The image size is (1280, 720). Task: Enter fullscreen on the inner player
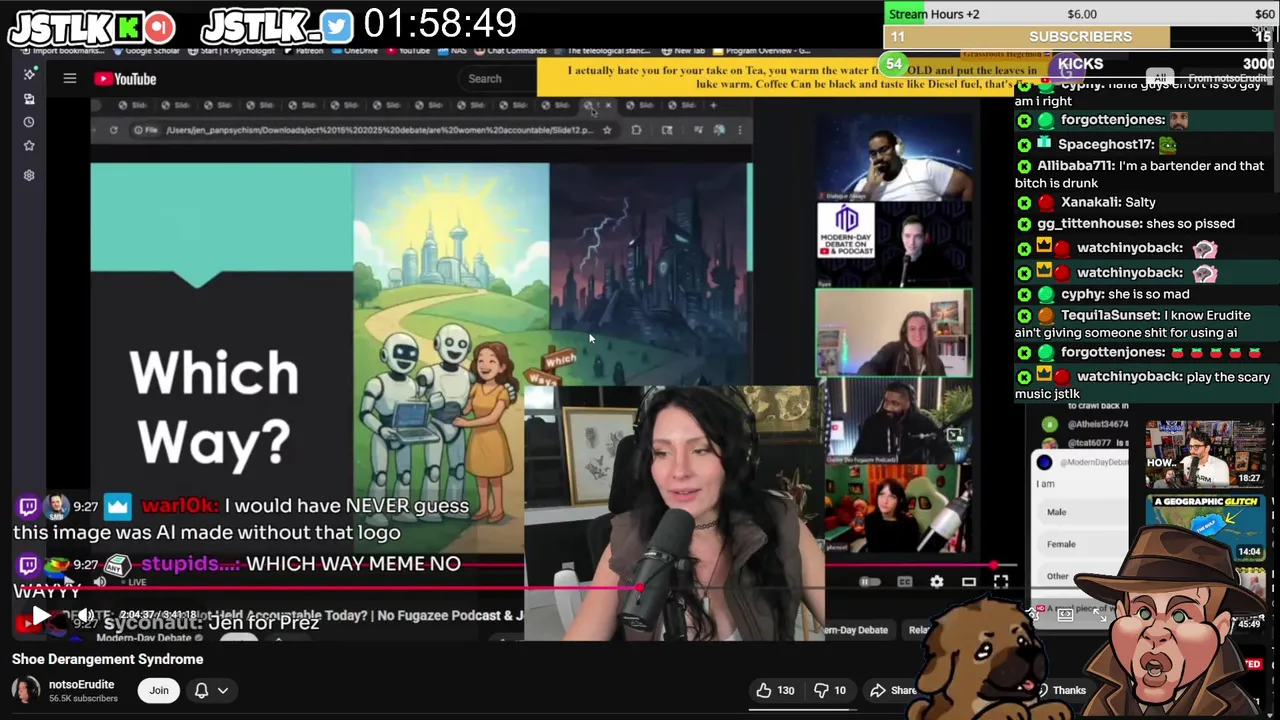pyautogui.click(x=1001, y=582)
